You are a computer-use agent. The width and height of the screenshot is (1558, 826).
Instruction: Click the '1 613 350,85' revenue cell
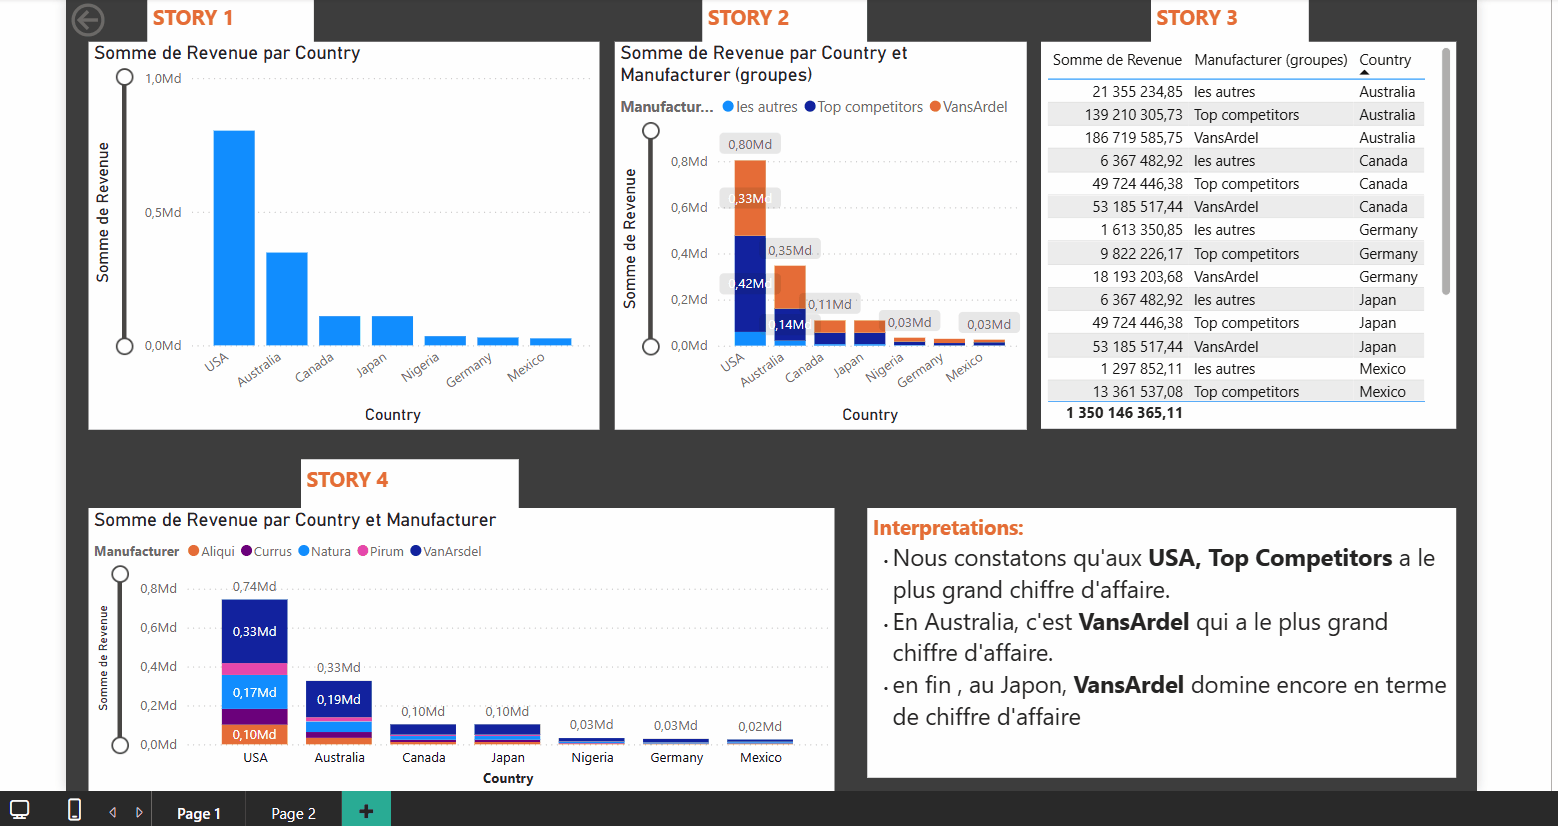pyautogui.click(x=1142, y=230)
